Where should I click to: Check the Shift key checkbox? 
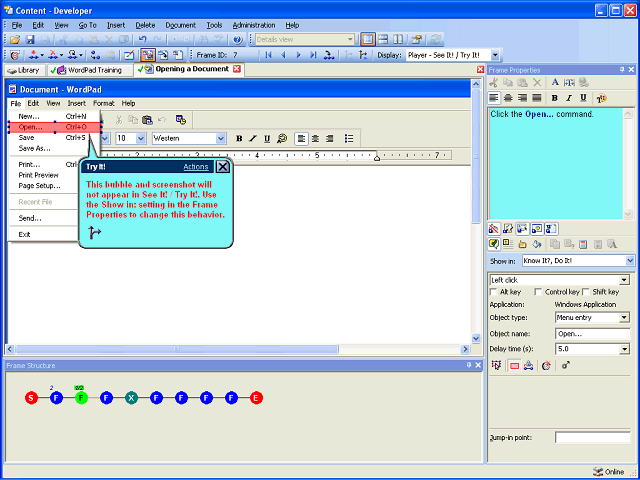(x=586, y=292)
